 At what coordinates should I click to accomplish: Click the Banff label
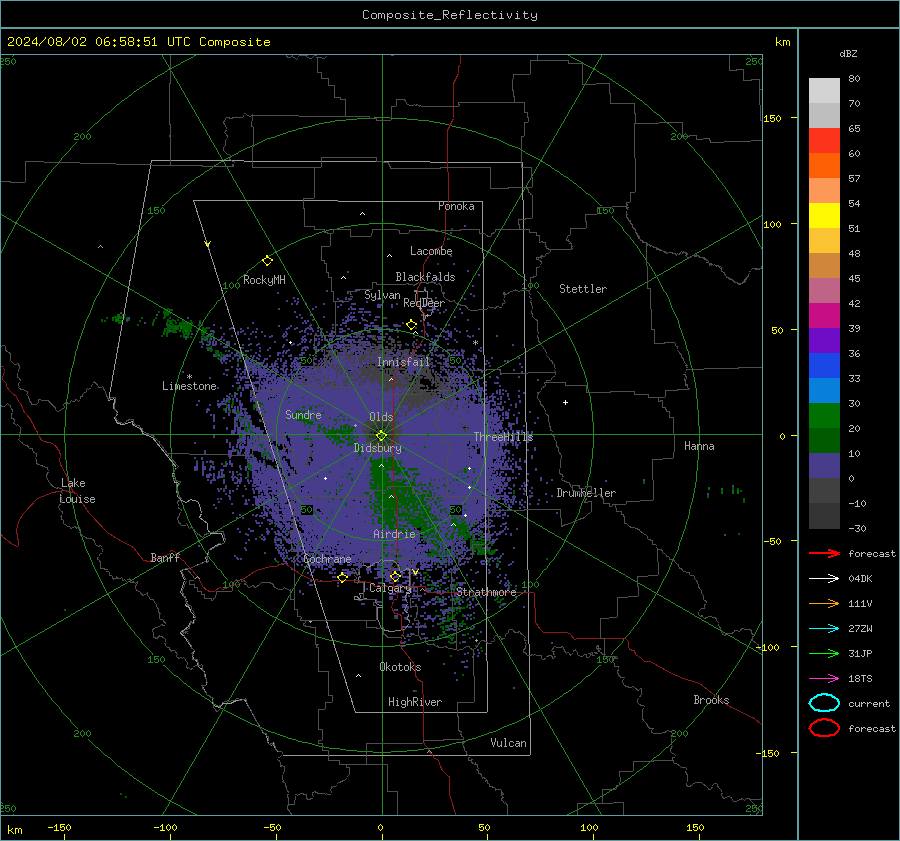coord(165,557)
